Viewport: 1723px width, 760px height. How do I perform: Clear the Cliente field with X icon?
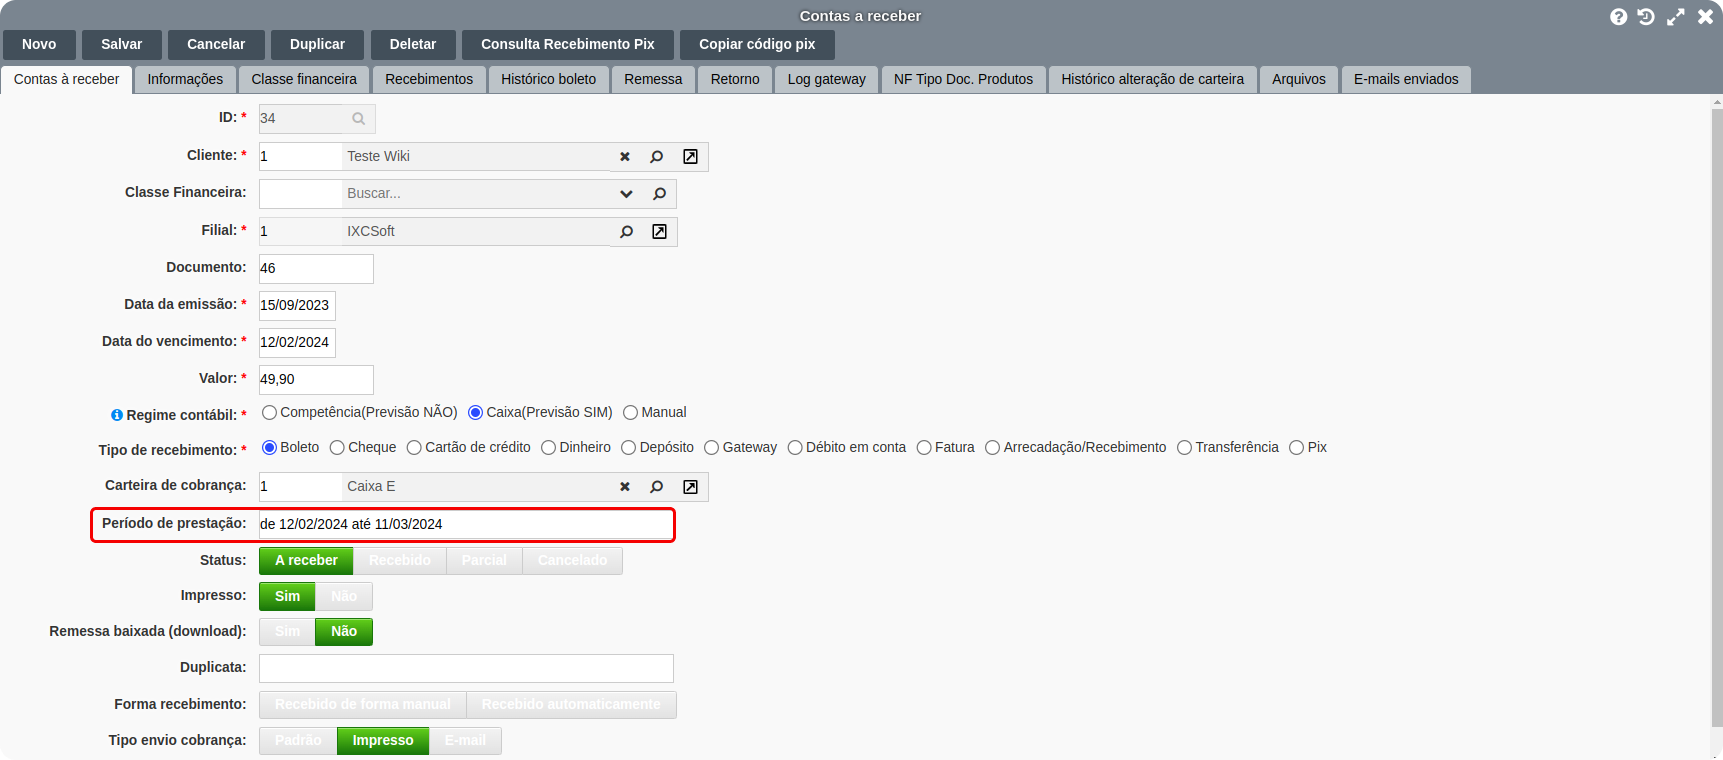click(625, 157)
